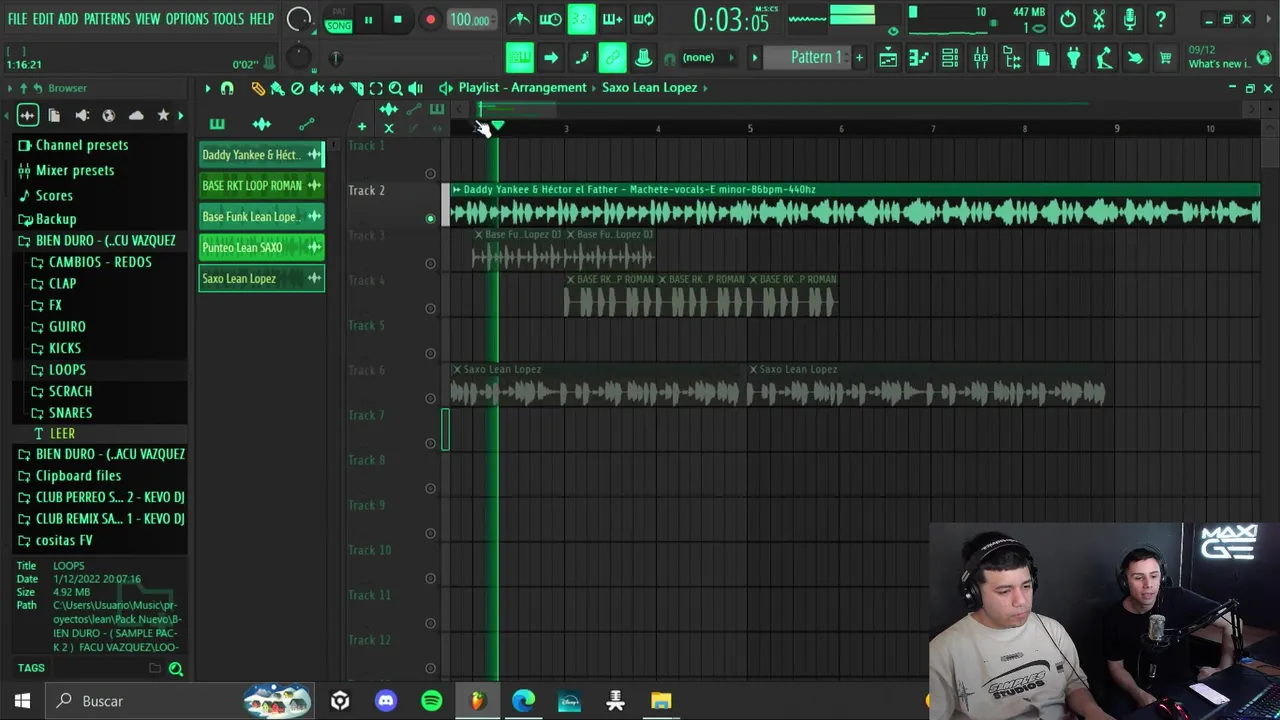The width and height of the screenshot is (1280, 720).
Task: Open Spotify from the taskbar
Action: 432,701
